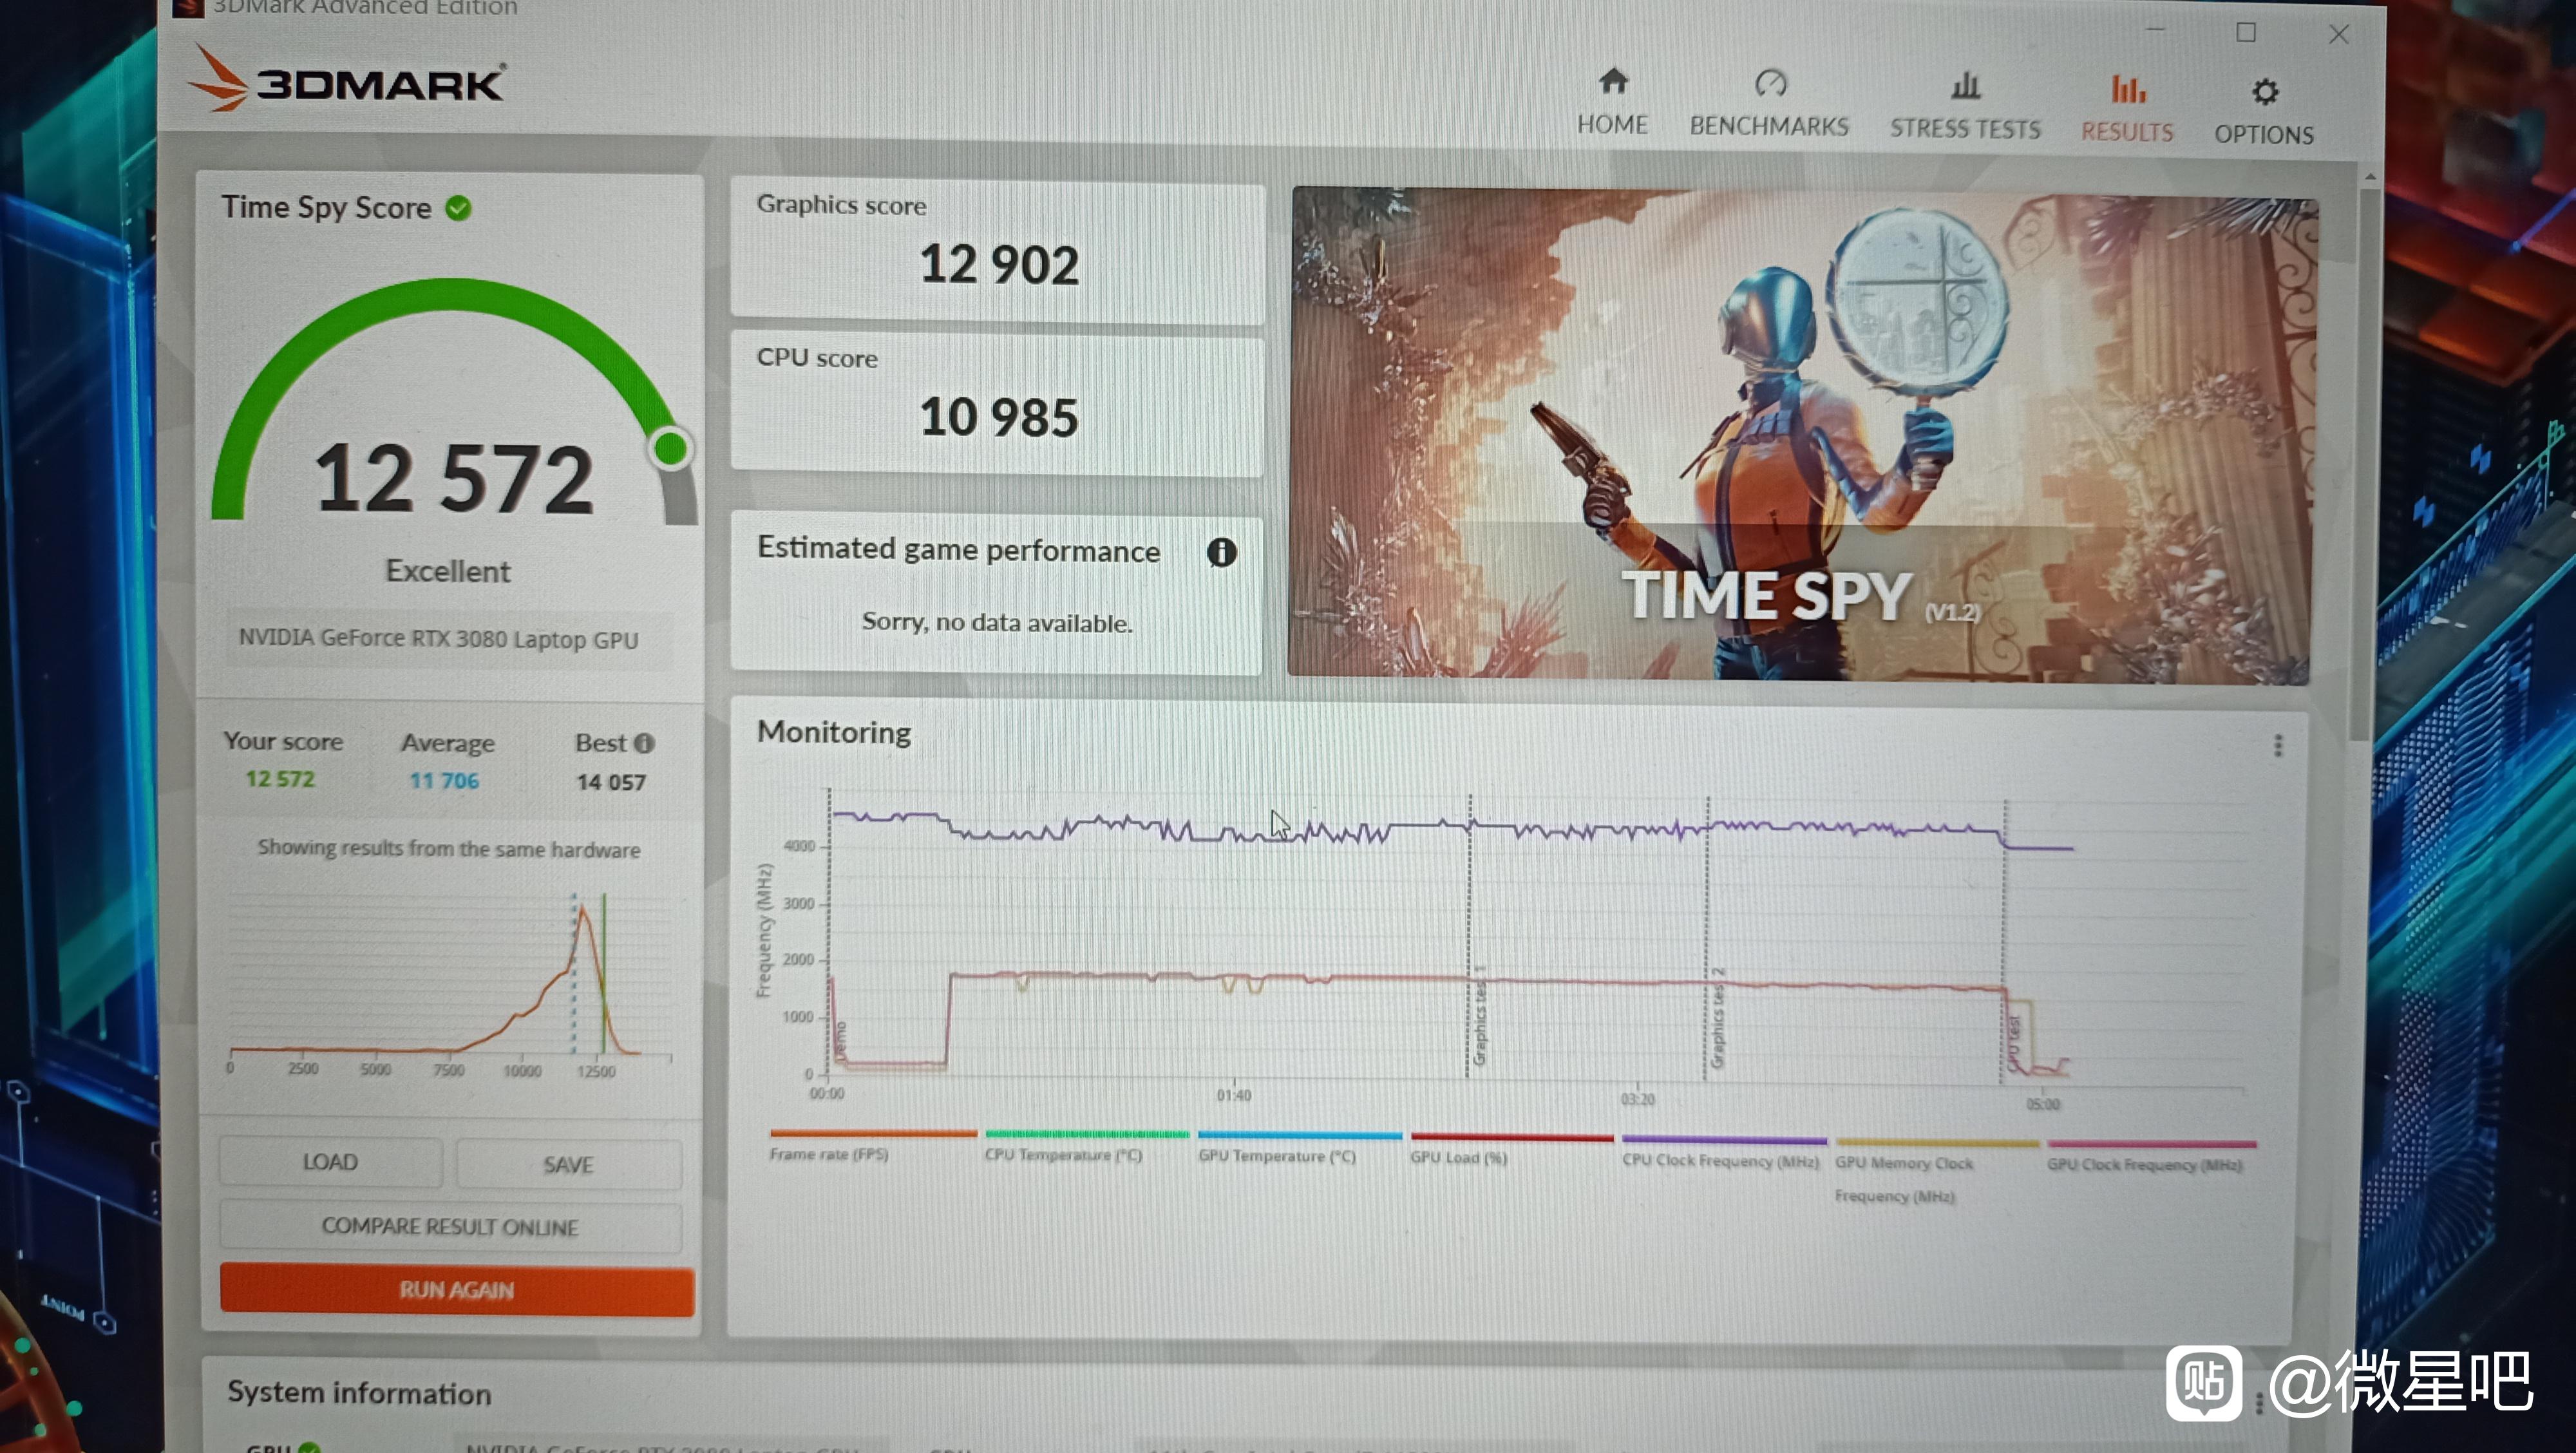Click the RUN AGAIN button
Viewport: 2576px width, 1453px height.
tap(457, 1290)
